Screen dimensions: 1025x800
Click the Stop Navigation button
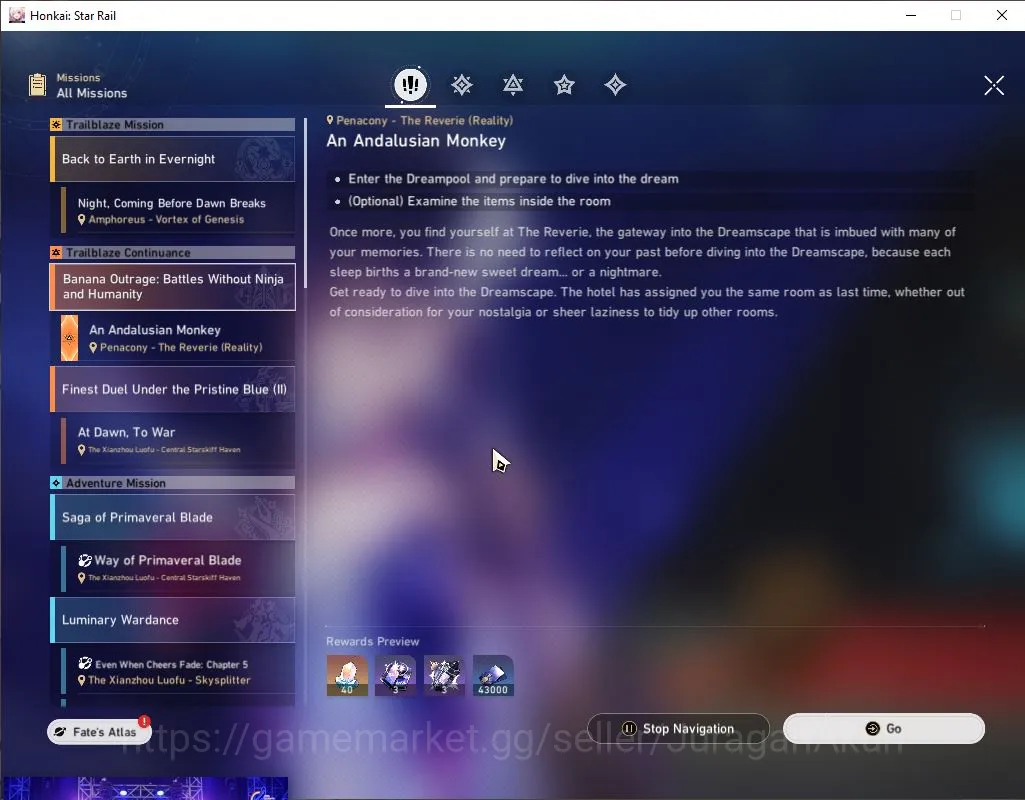coord(678,728)
